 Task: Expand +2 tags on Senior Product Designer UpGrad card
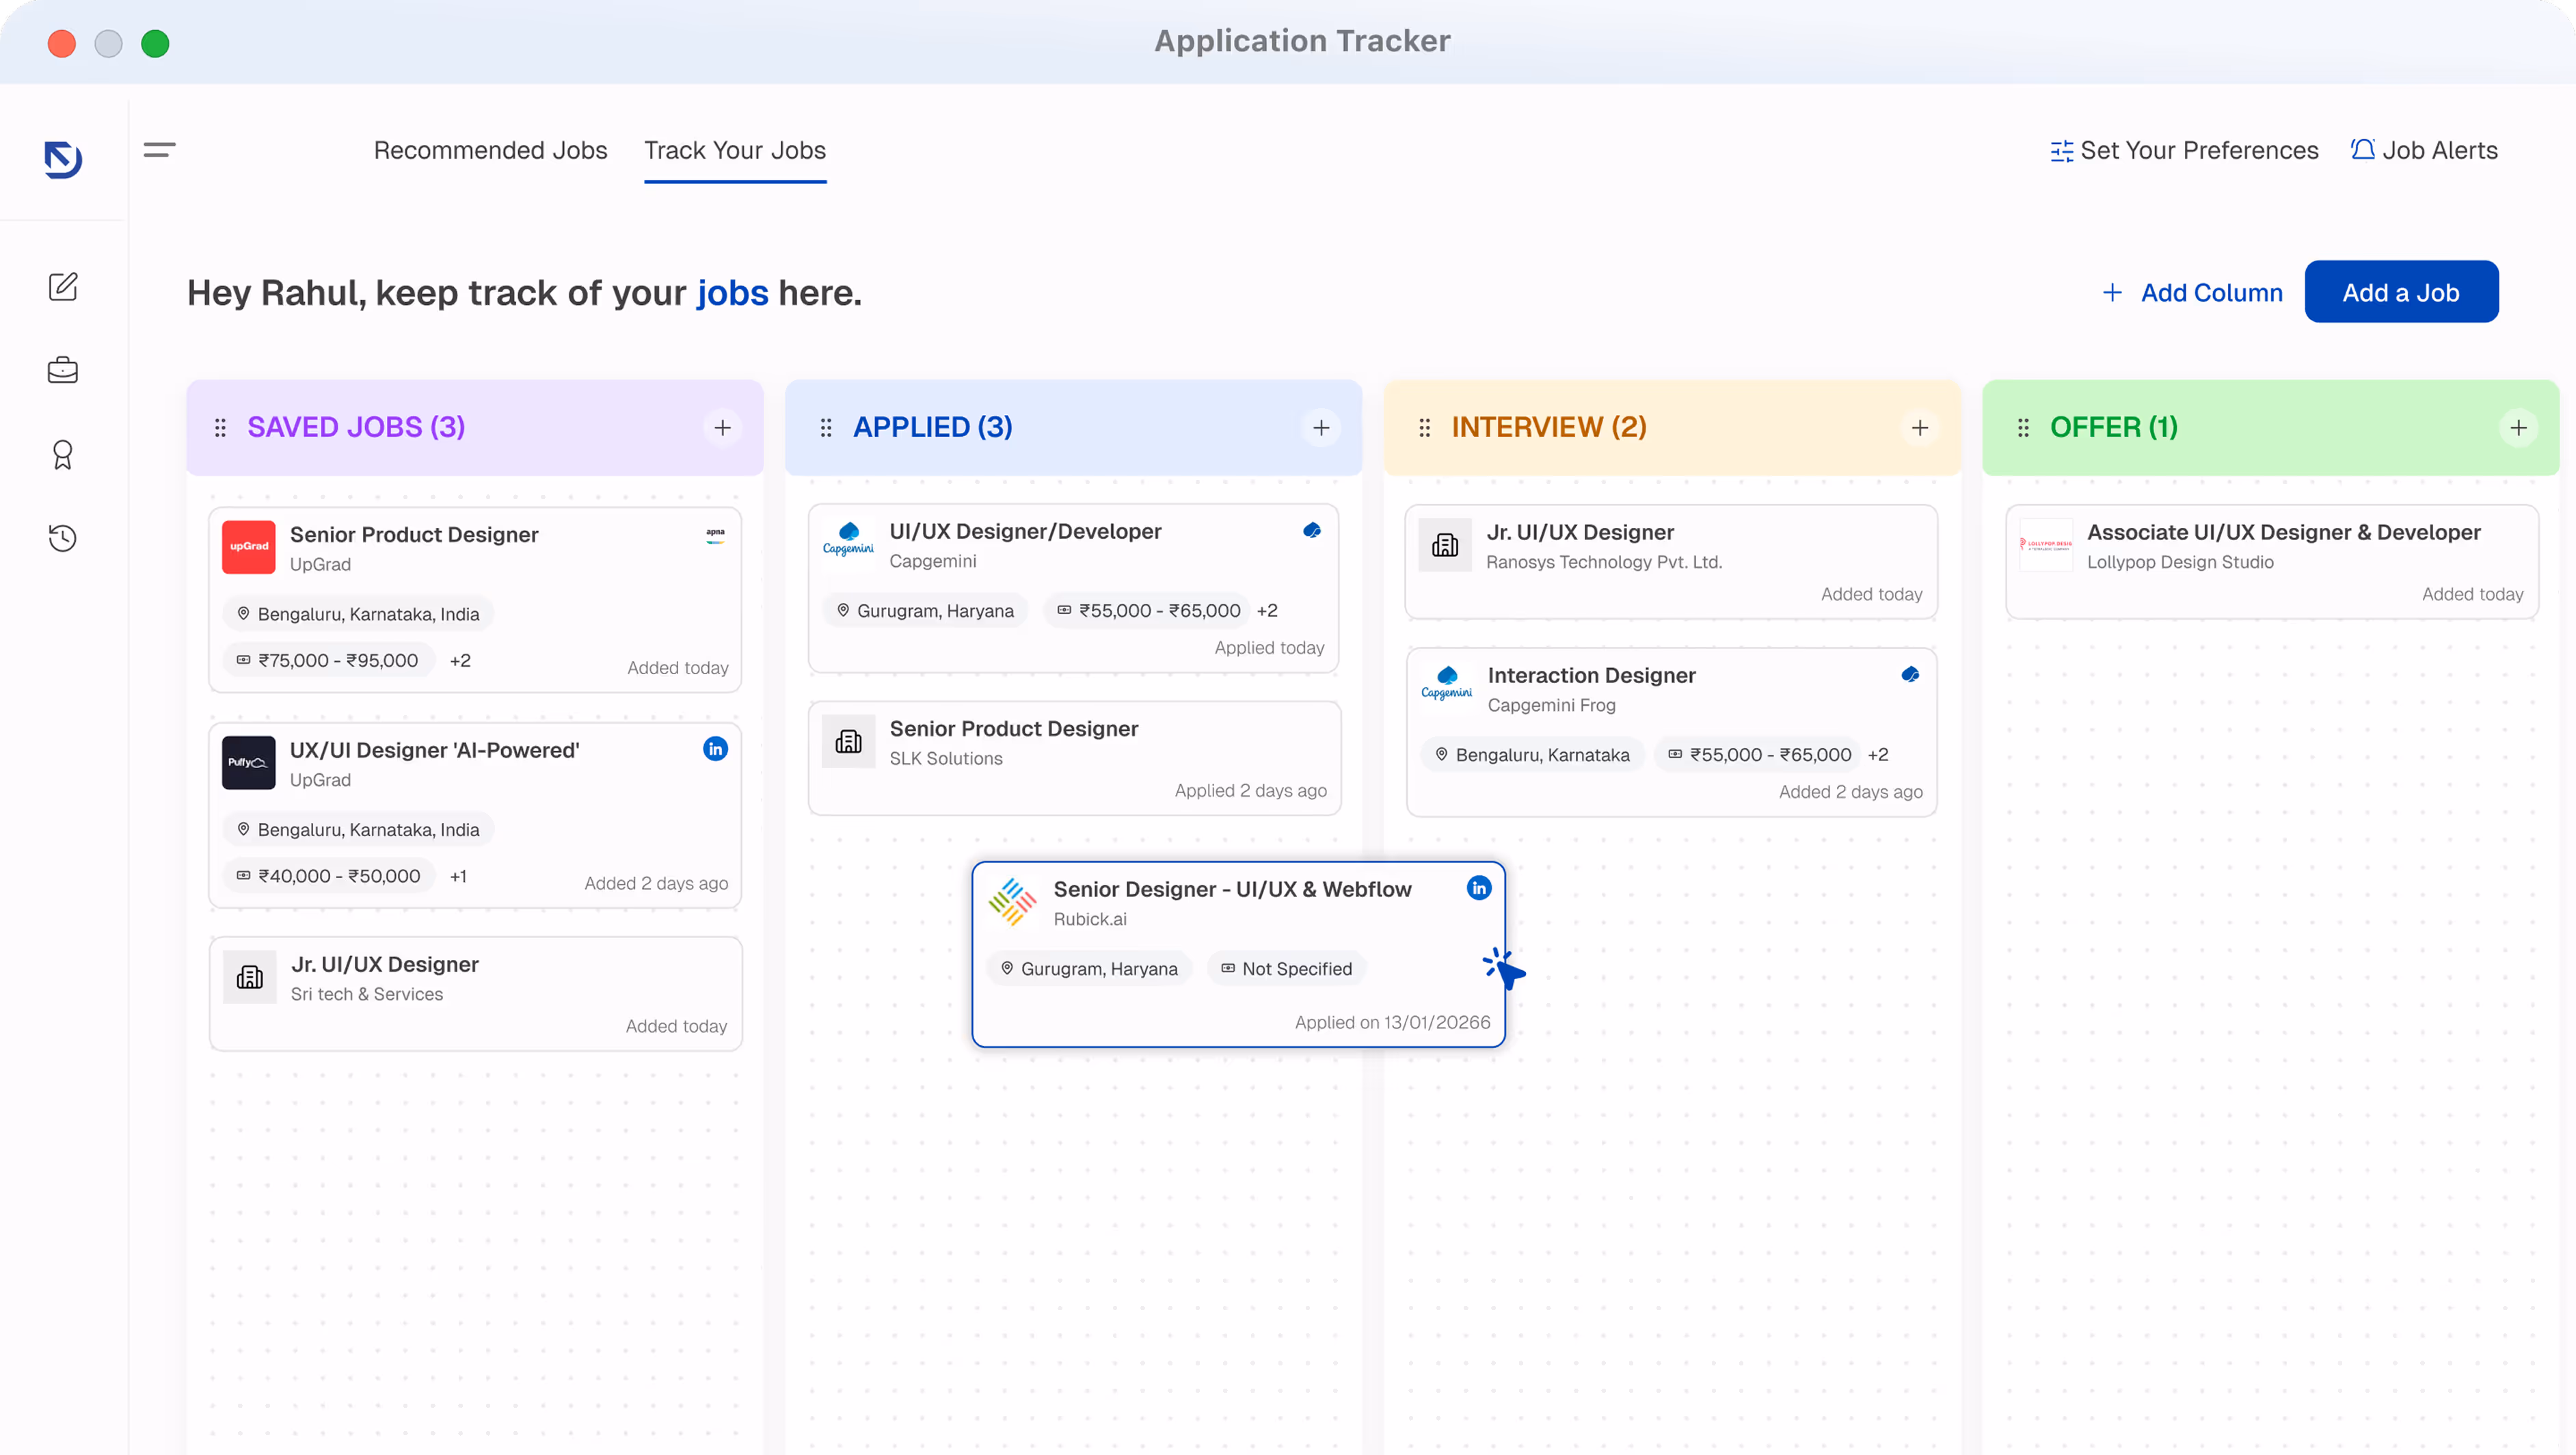pos(460,660)
